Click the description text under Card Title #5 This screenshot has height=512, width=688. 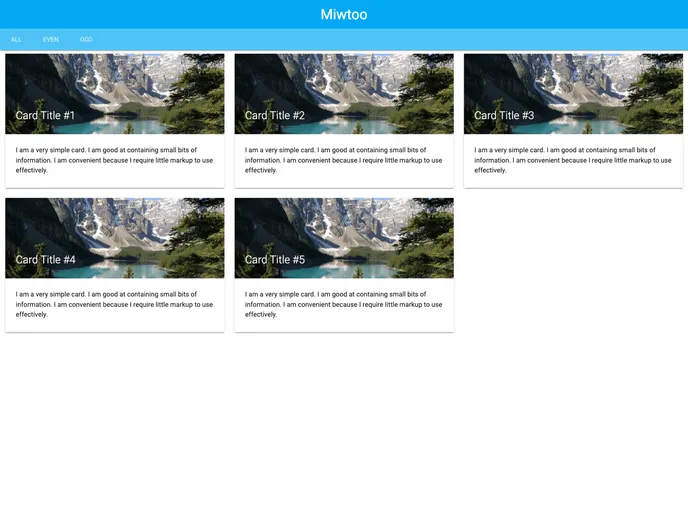tap(343, 304)
